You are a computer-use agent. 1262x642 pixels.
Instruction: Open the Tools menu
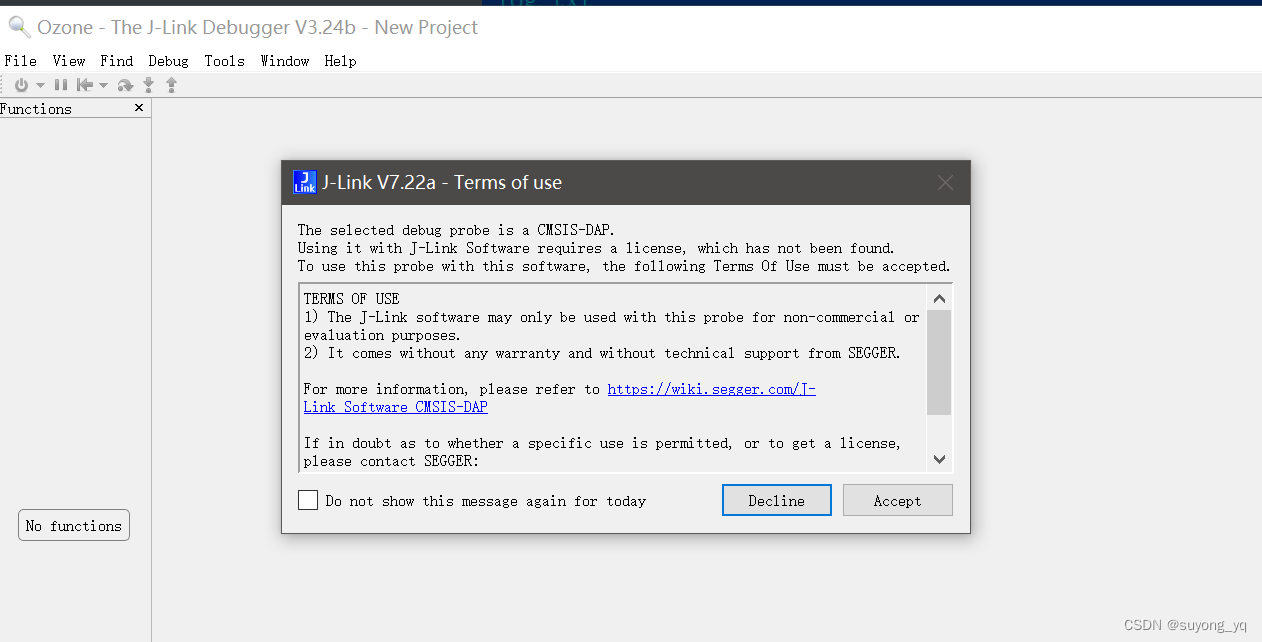(225, 61)
